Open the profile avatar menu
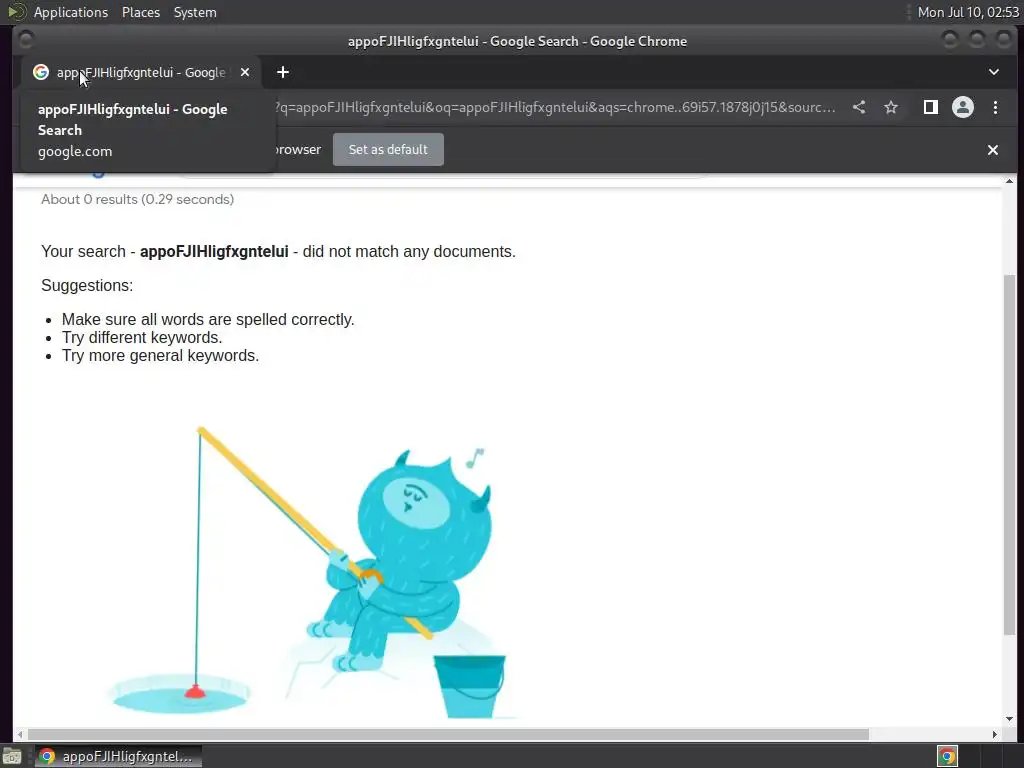The image size is (1024, 768). (963, 107)
